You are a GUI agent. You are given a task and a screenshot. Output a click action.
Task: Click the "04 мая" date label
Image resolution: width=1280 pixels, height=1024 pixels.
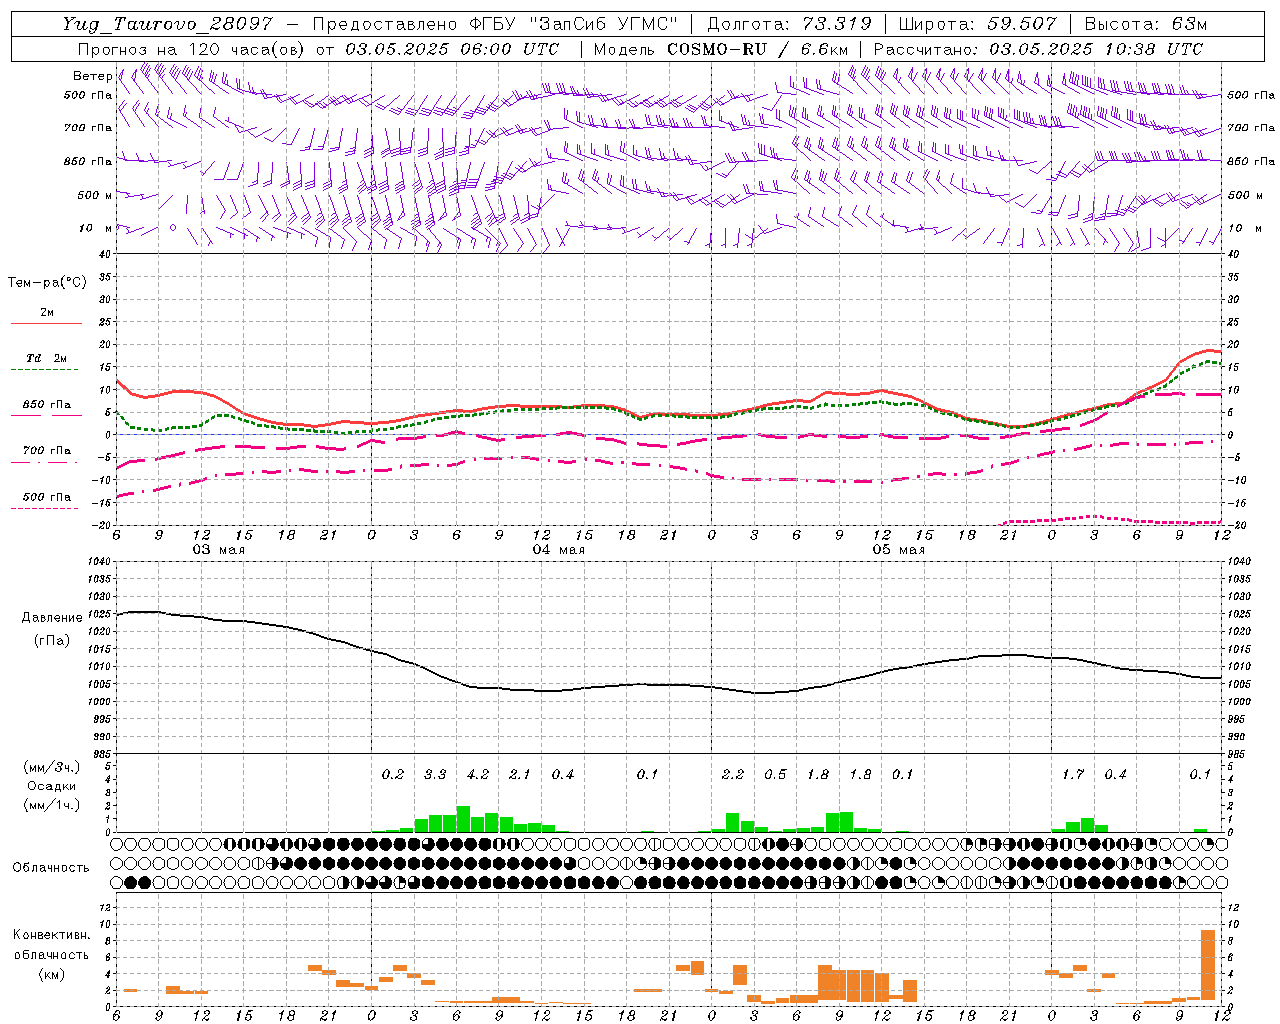(558, 550)
